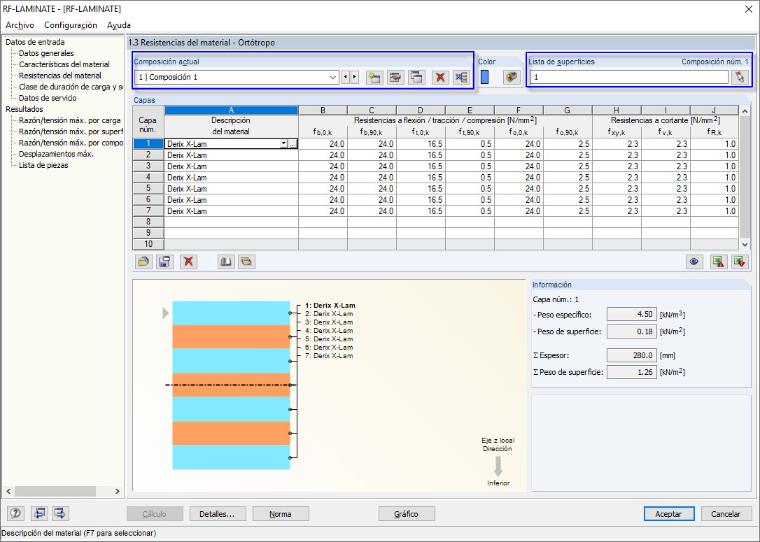Open the Ayuda menu
Screen dimensions: 760x542
click(x=119, y=25)
